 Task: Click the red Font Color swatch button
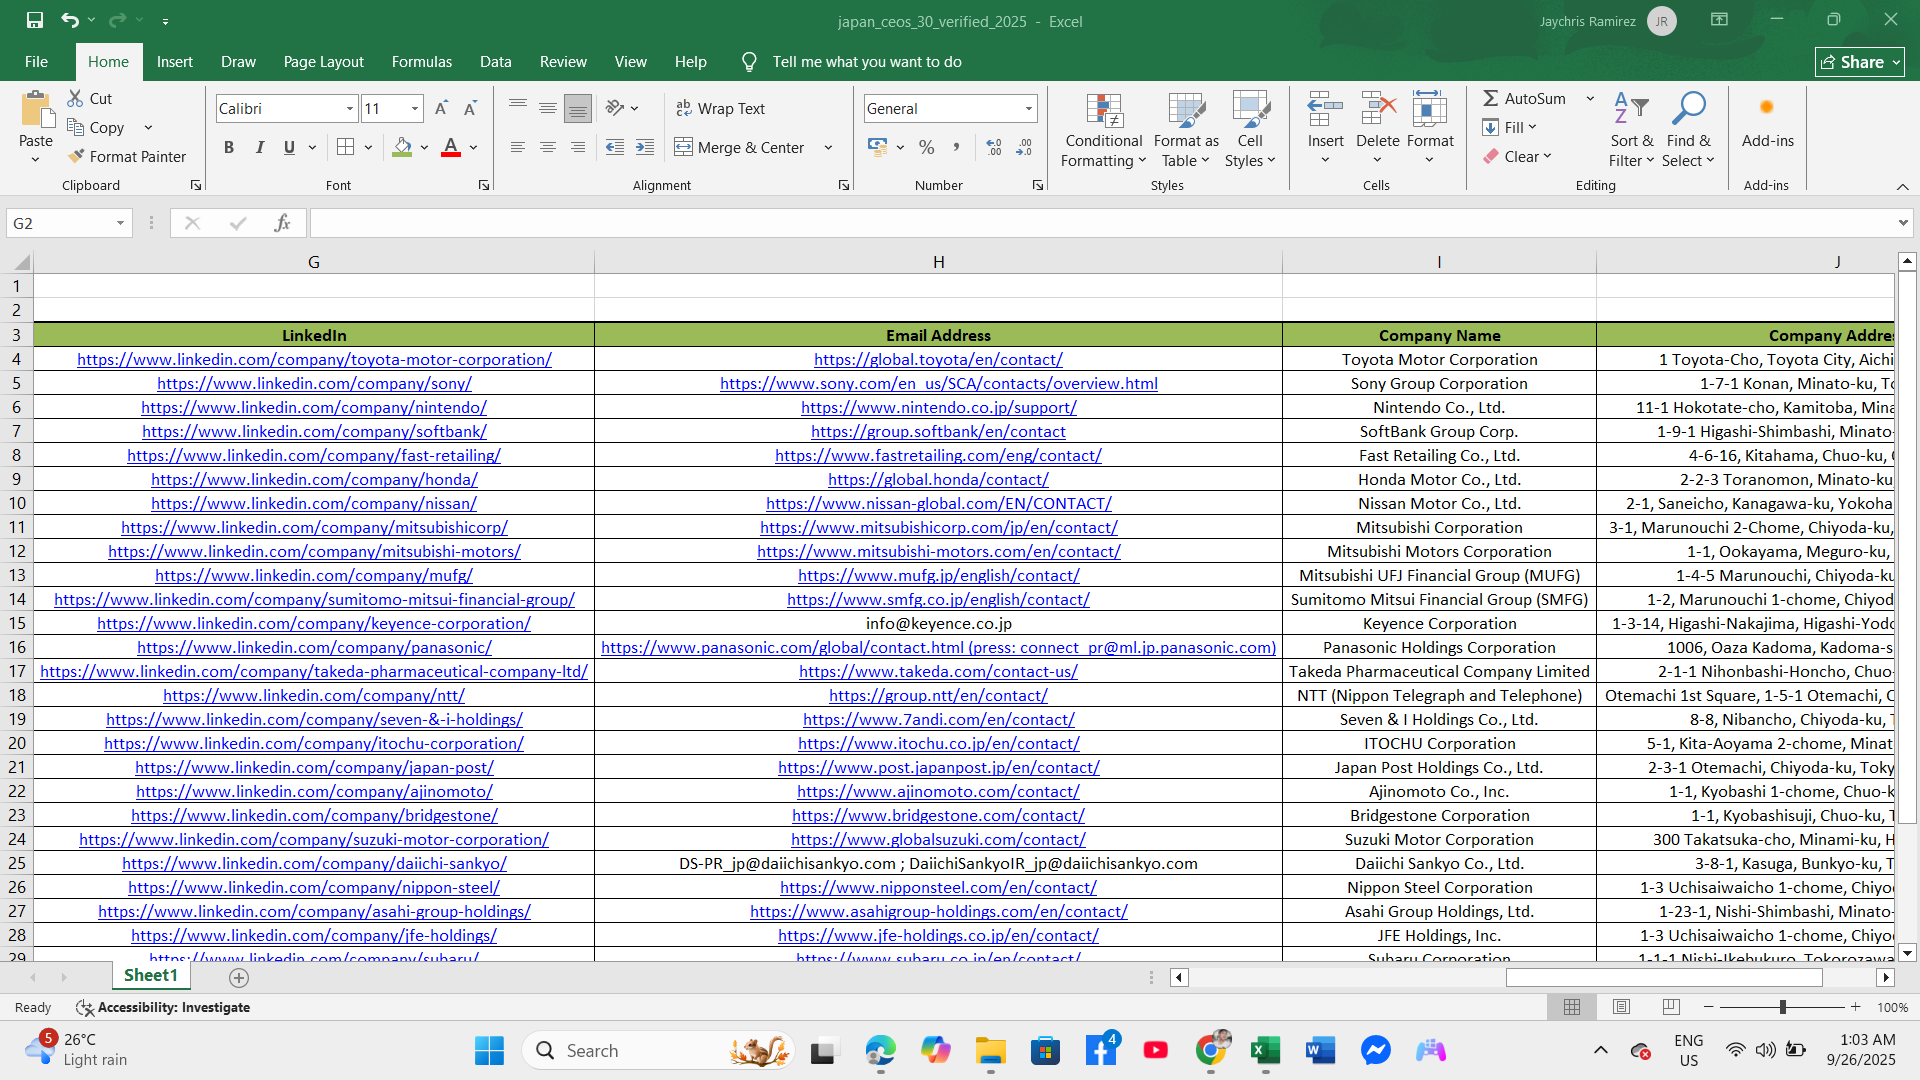pos(451,147)
